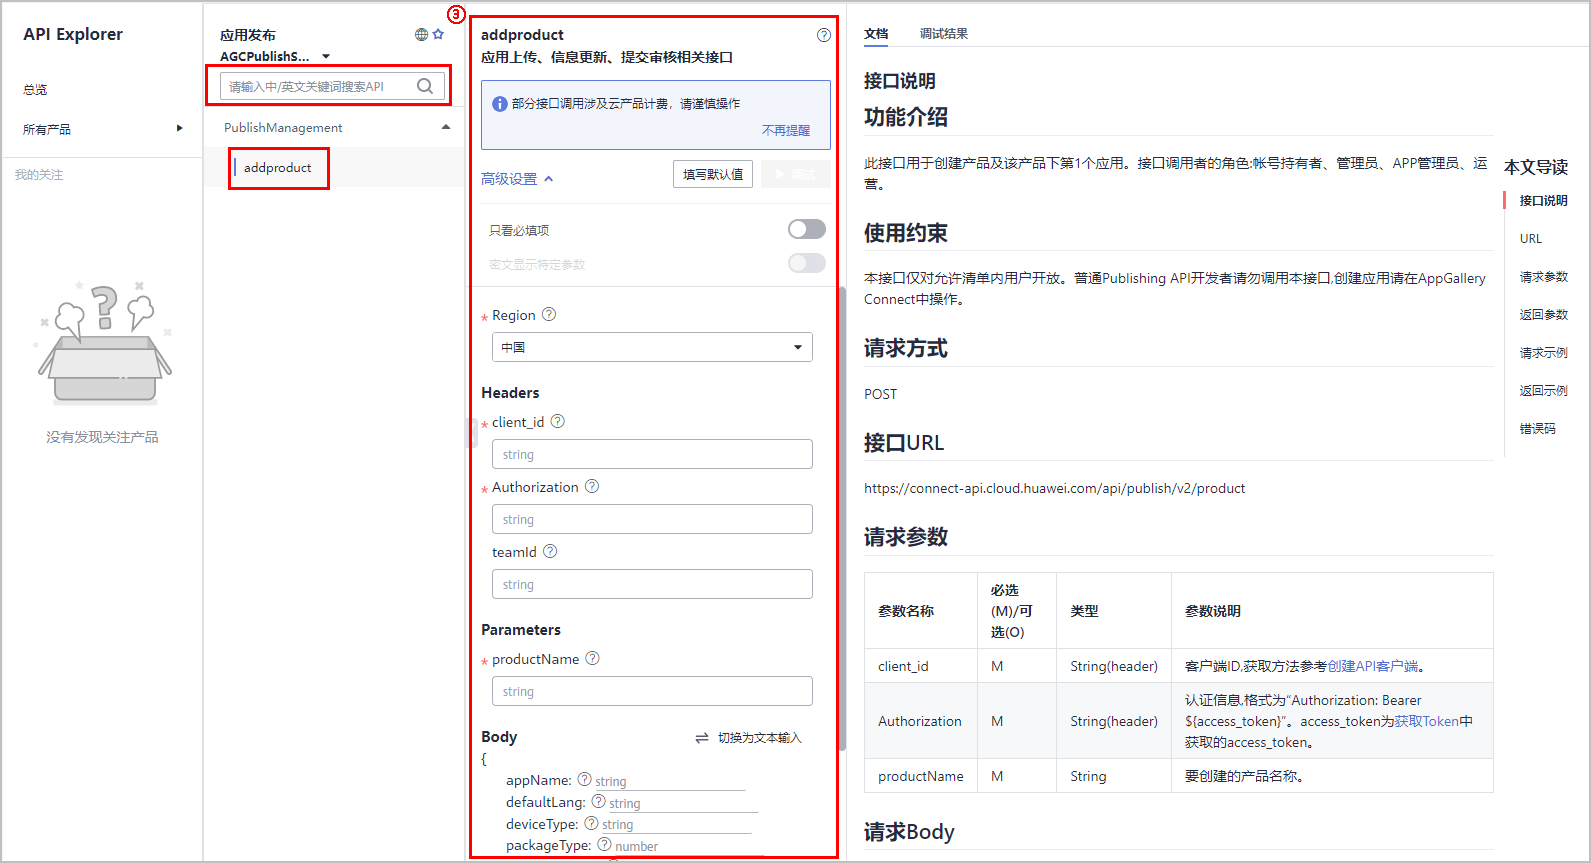Jump to 返回参数 in page guide

[1543, 314]
